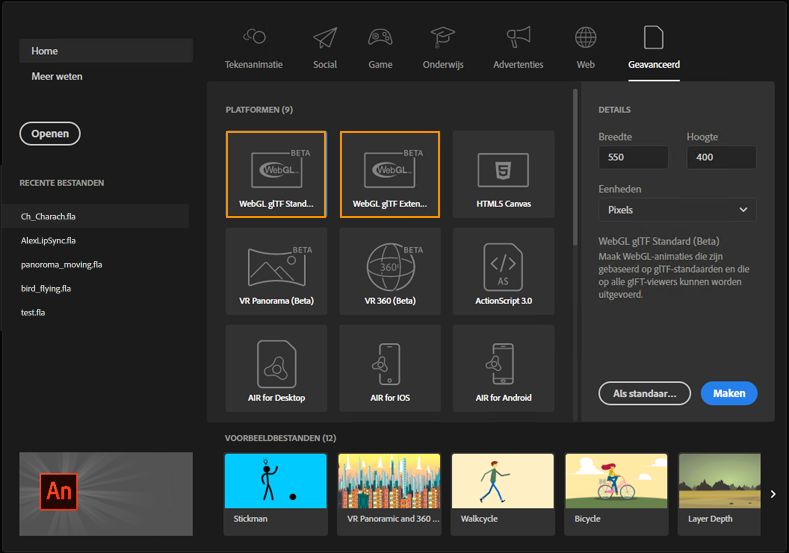789x553 pixels.
Task: Click the platforms list scrollbar
Action: 575,168
